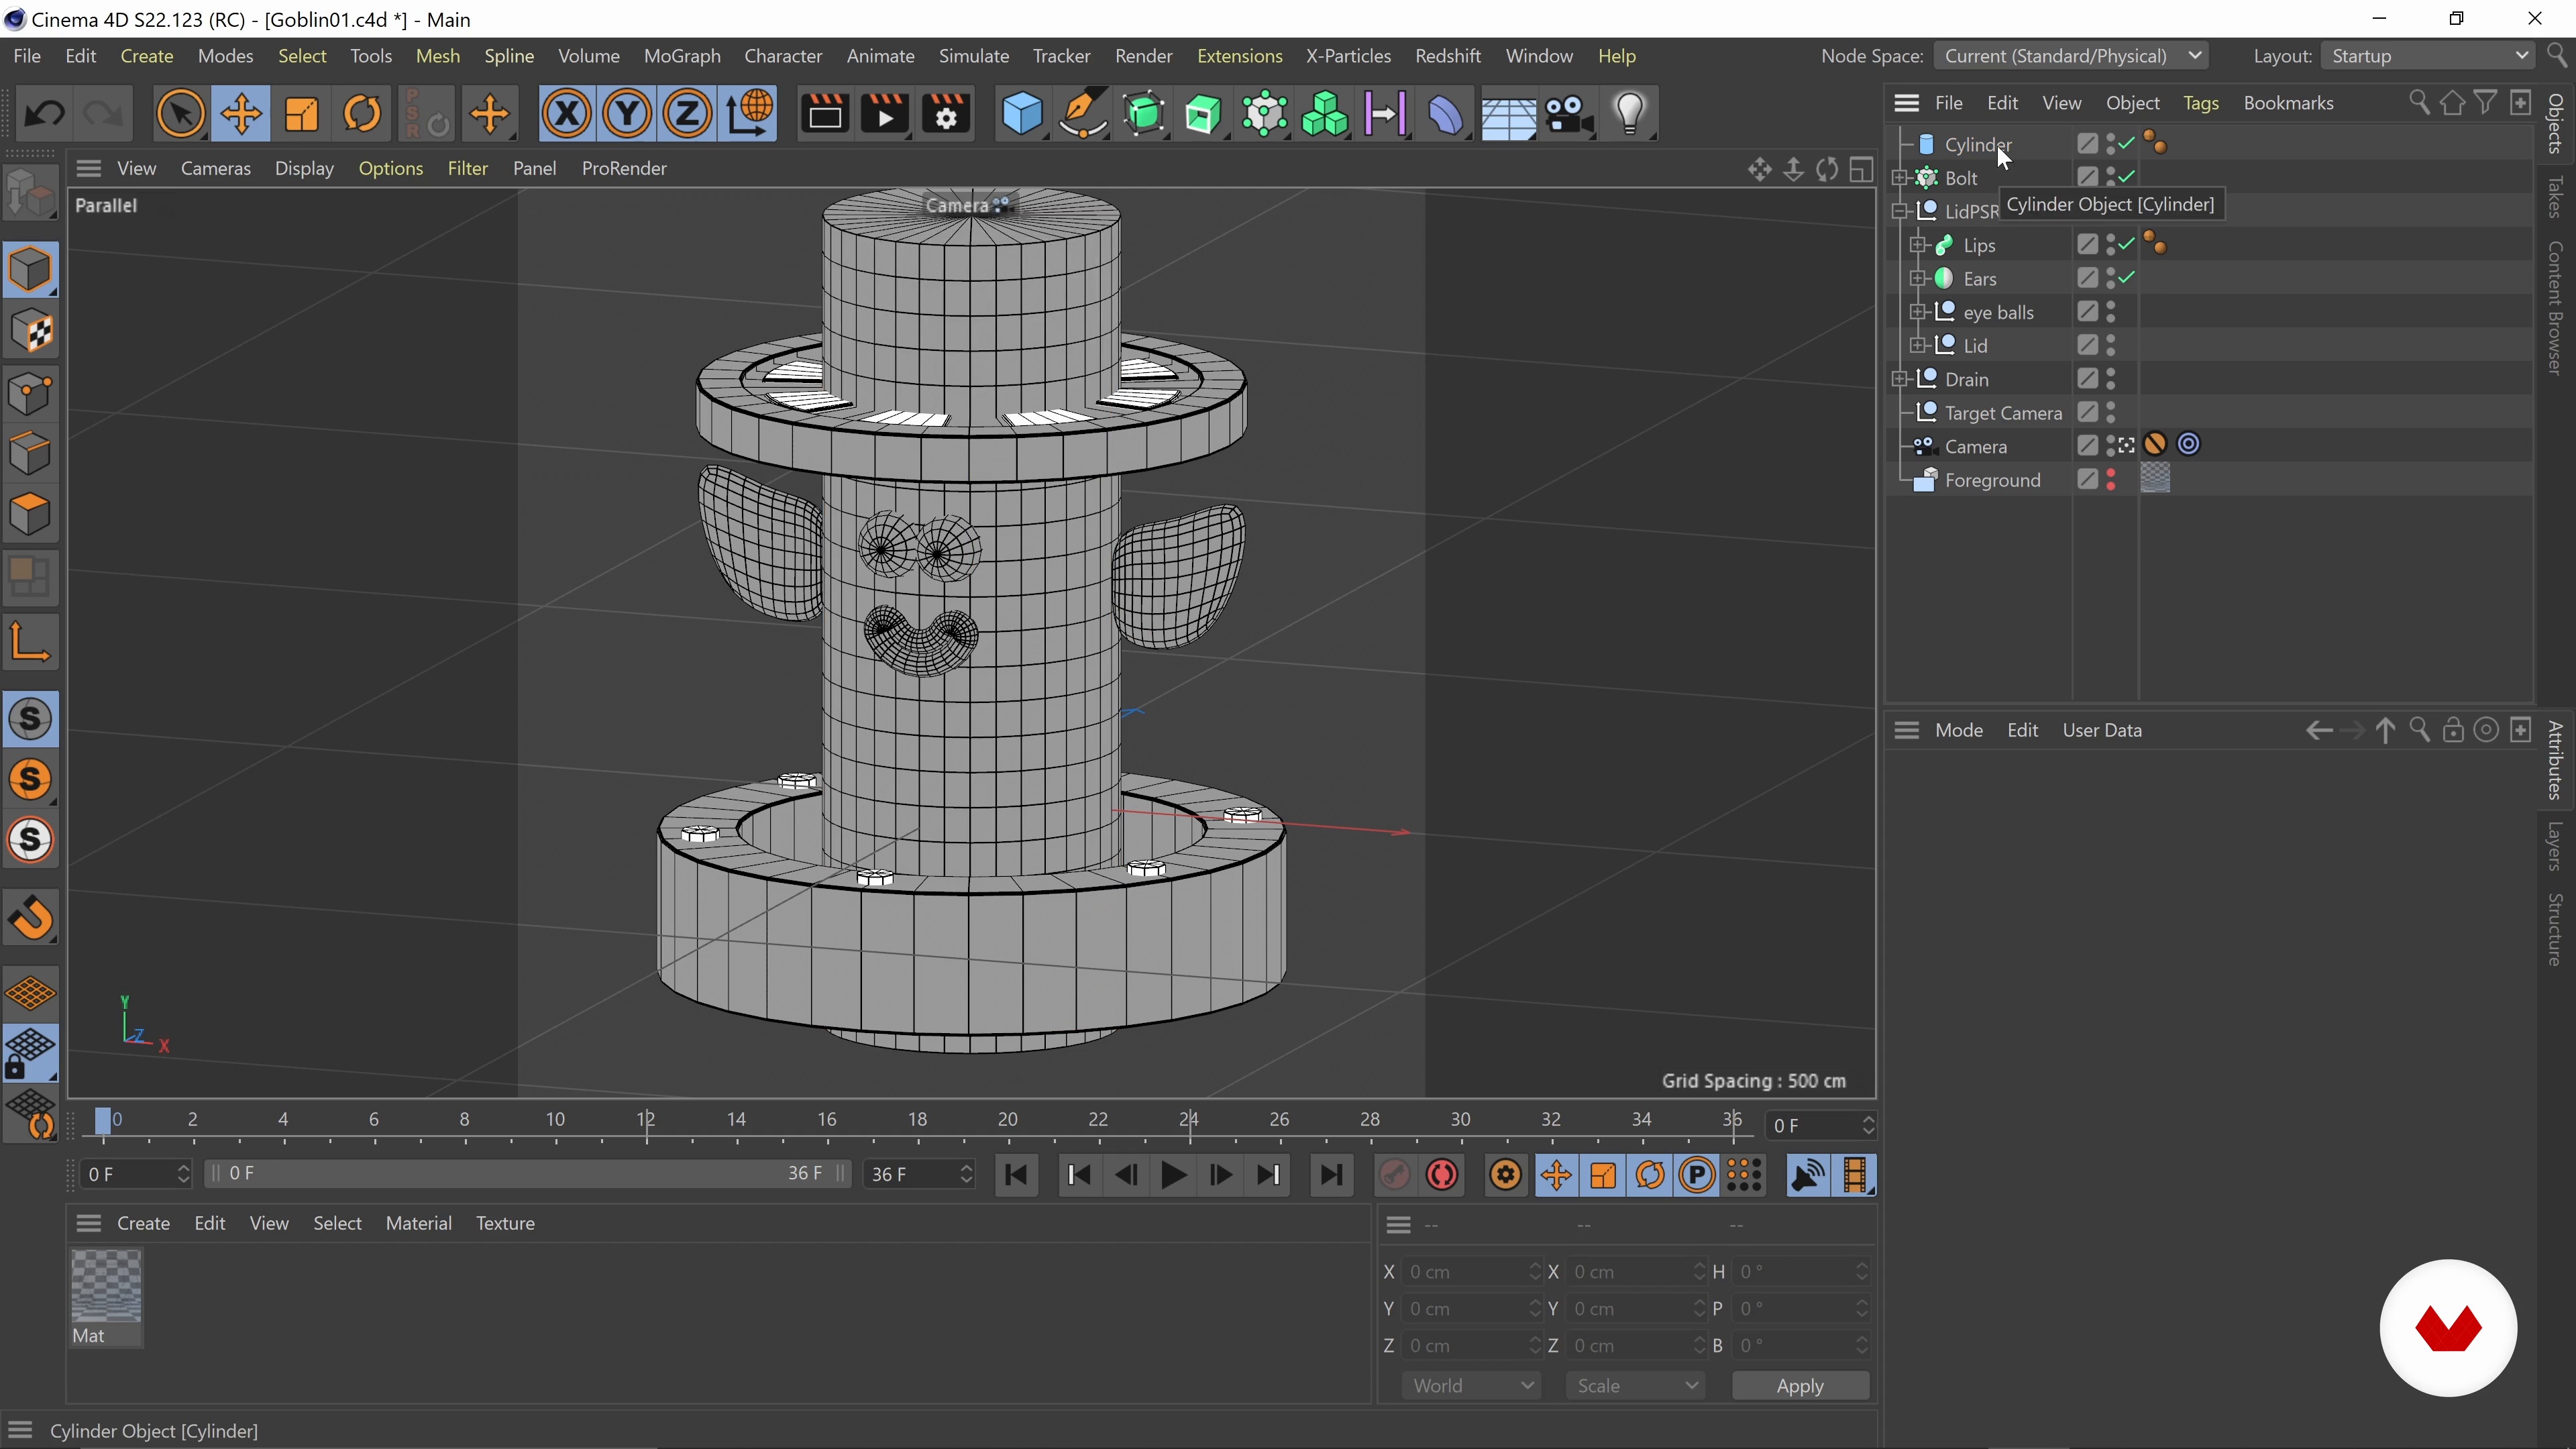This screenshot has width=2576, height=1449.
Task: Expand the Drain object hierarchy
Action: click(x=1900, y=379)
